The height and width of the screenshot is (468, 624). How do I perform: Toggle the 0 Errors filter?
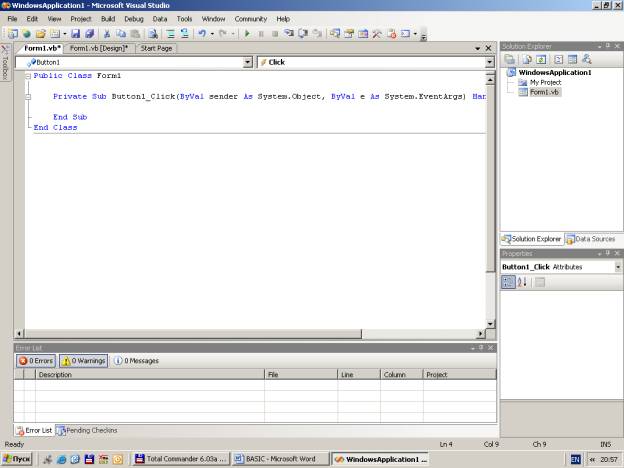[36, 361]
